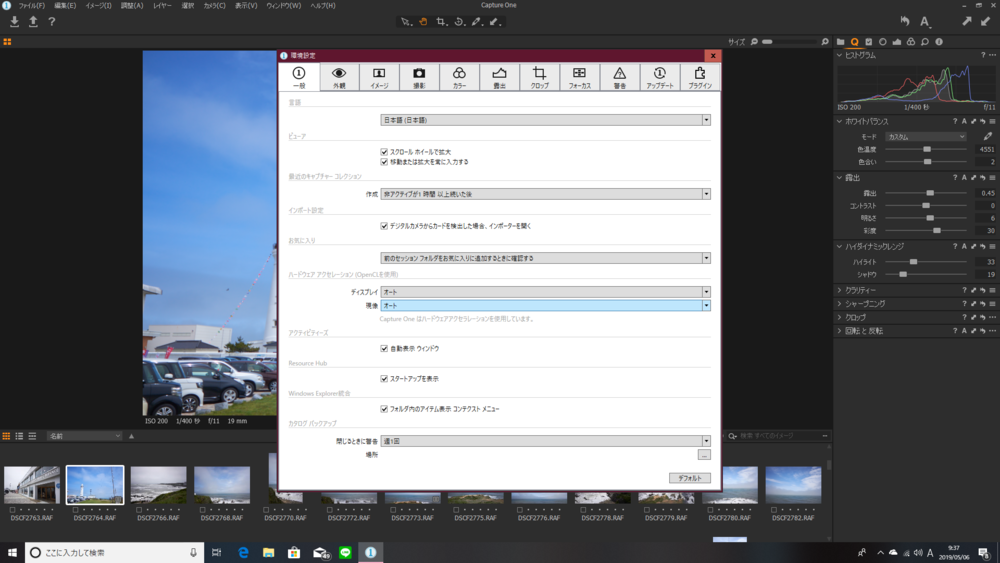Open Capture One in the Windows taskbar
1000x563 pixels.
point(371,552)
